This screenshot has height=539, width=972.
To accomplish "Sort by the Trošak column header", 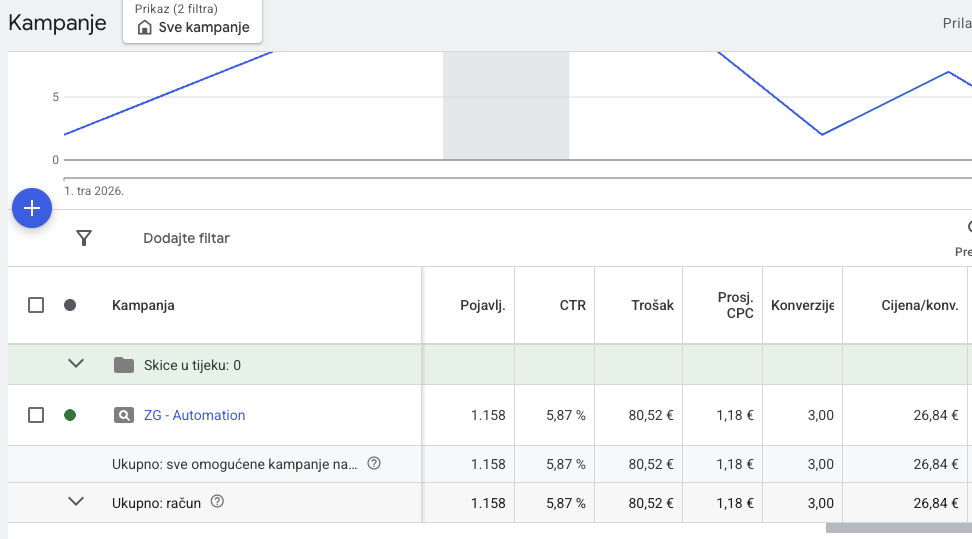I will (x=652, y=305).
